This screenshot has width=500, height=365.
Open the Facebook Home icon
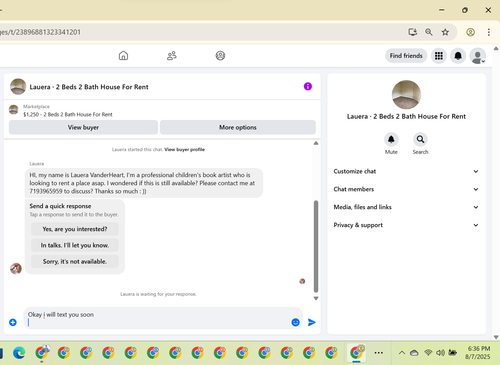click(x=123, y=55)
